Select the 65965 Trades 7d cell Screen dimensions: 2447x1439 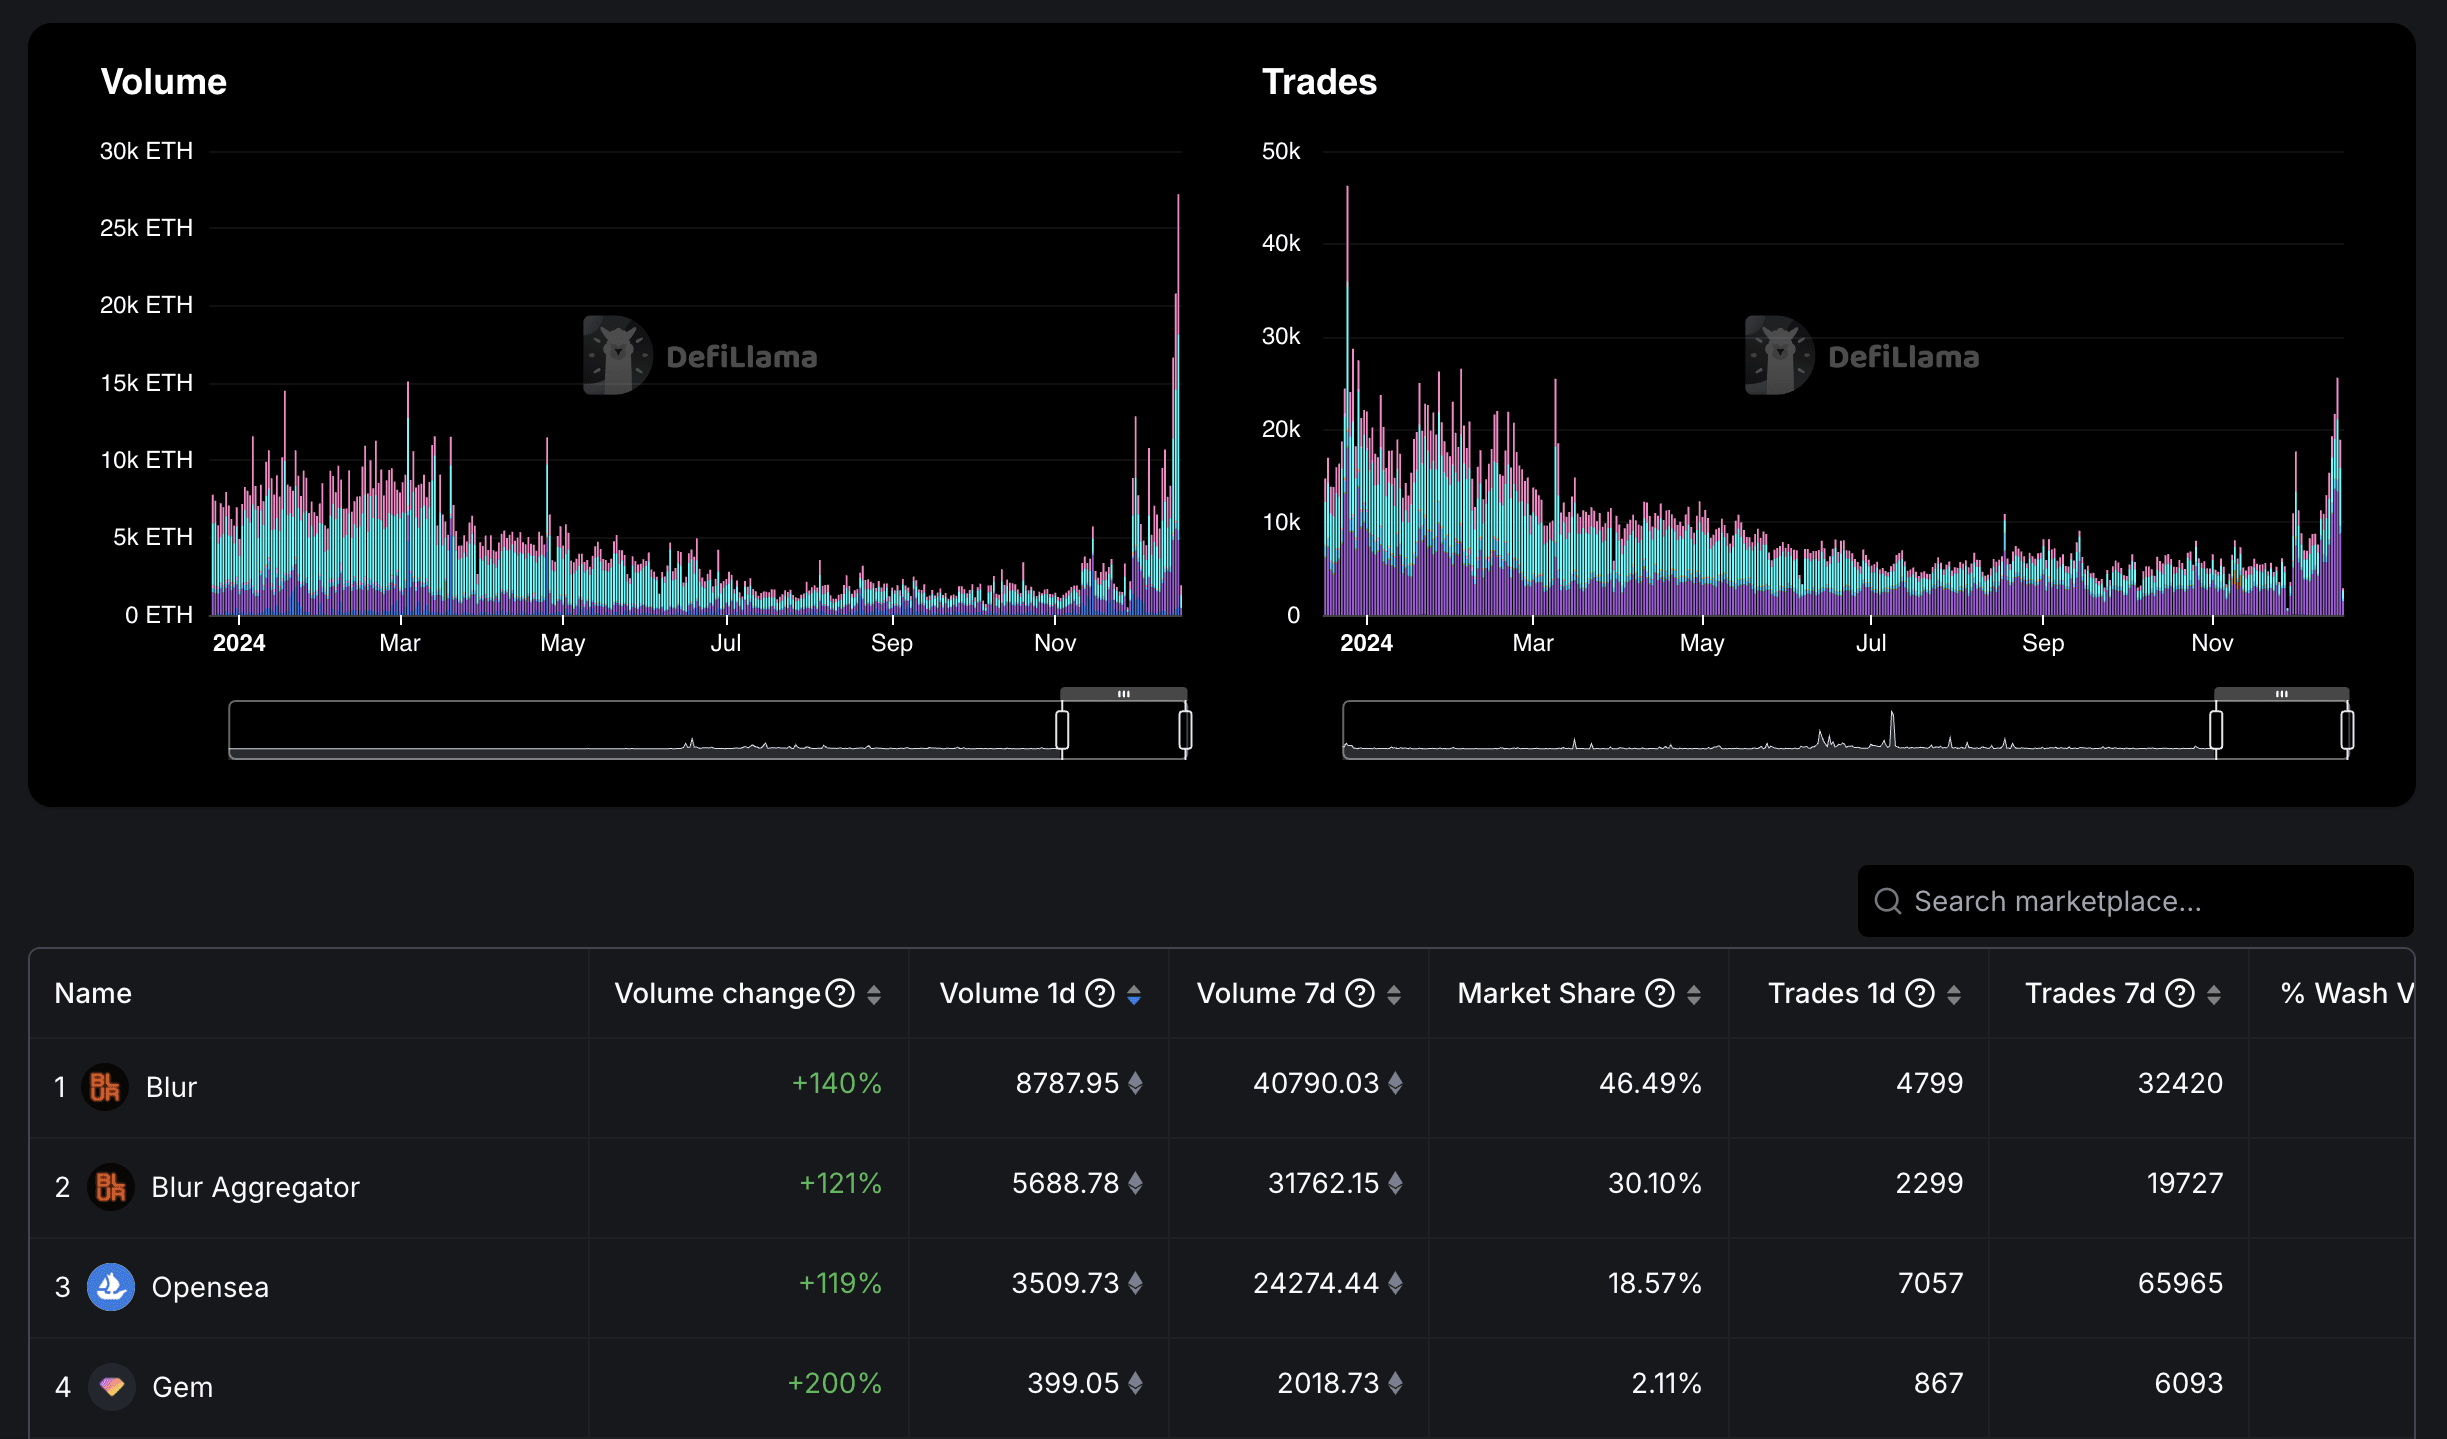pos(2181,1283)
